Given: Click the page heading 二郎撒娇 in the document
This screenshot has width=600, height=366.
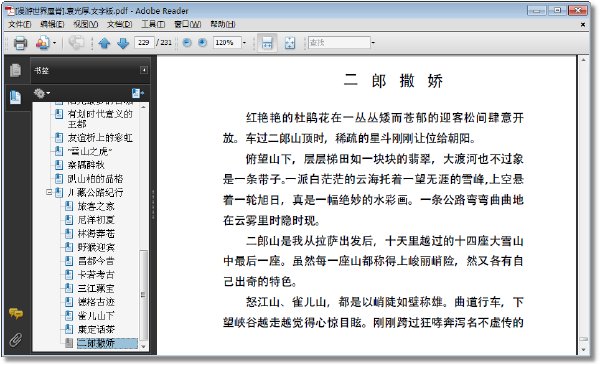Looking at the screenshot, I should tap(393, 81).
